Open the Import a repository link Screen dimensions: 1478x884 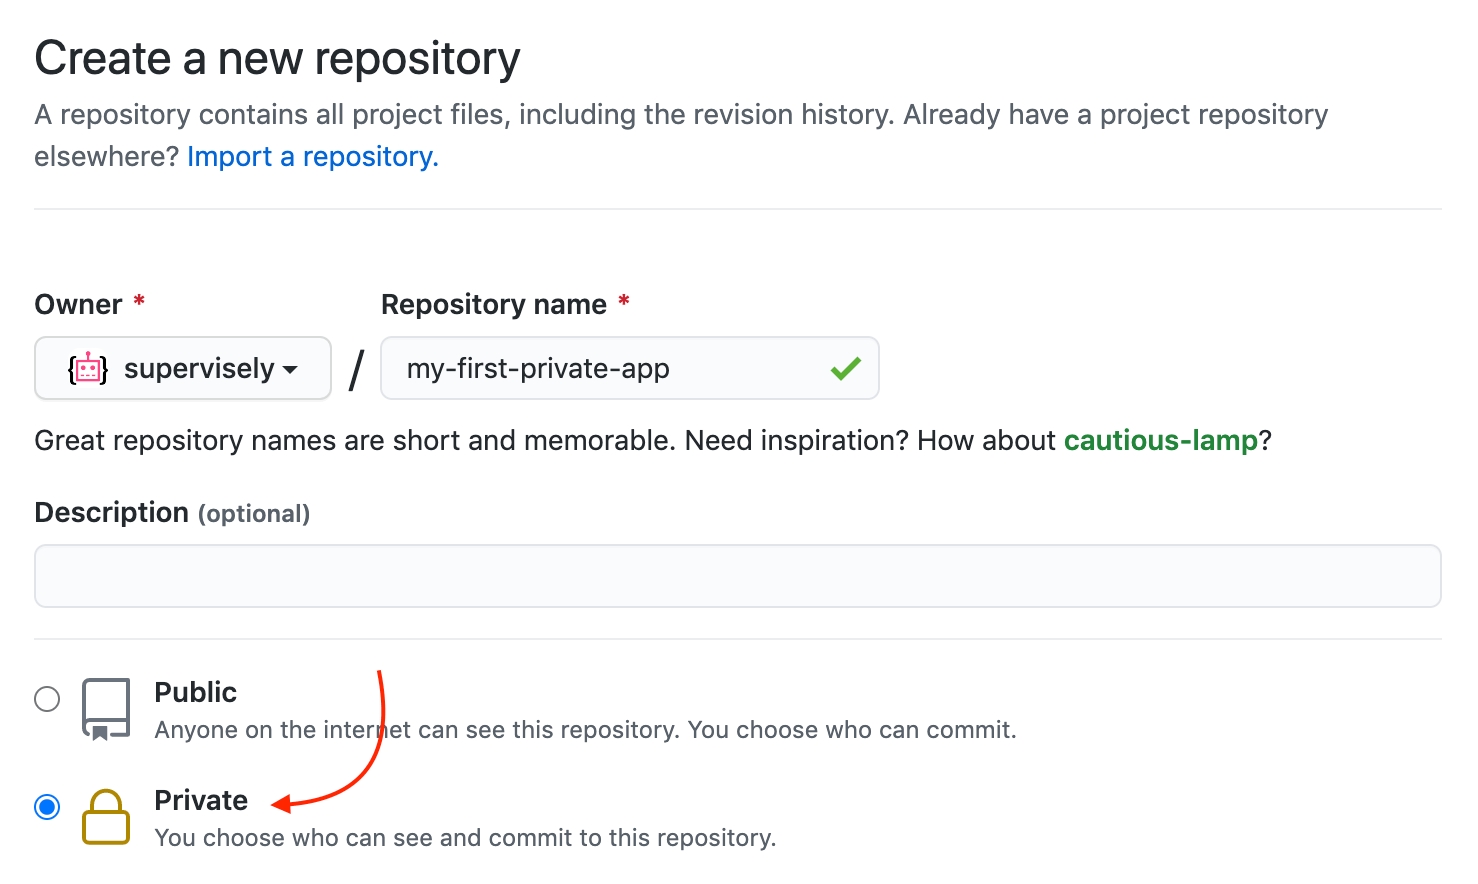[312, 157]
